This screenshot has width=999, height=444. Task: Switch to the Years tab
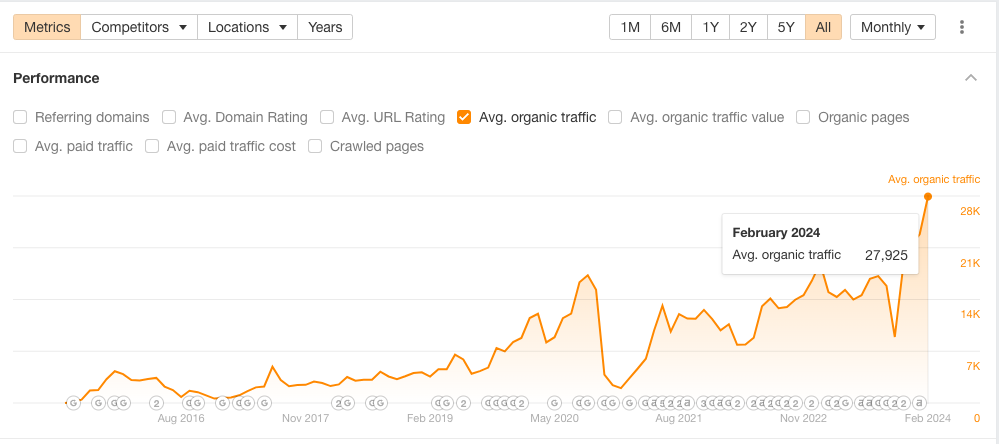click(x=325, y=27)
